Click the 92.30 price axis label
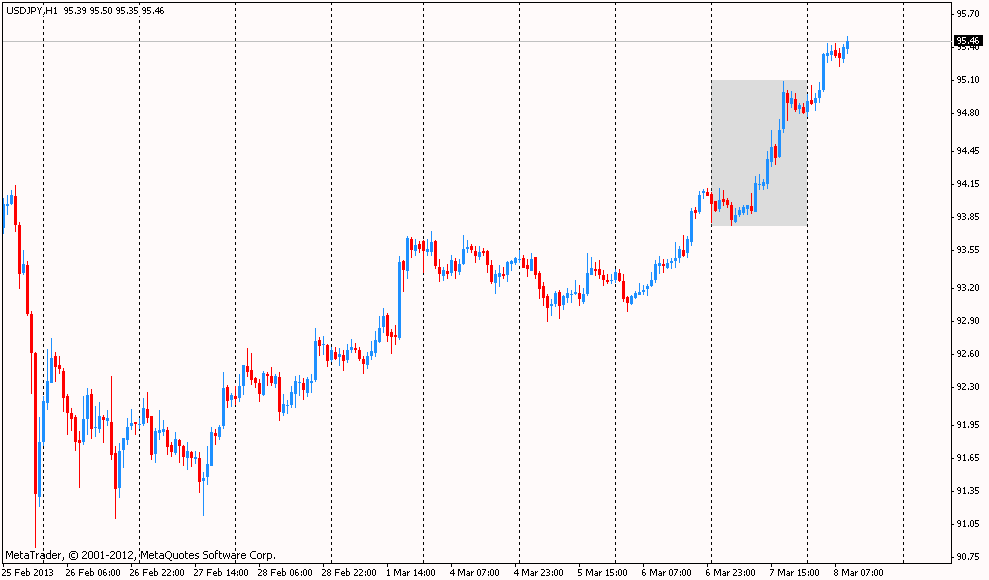The image size is (989, 580). [968, 386]
